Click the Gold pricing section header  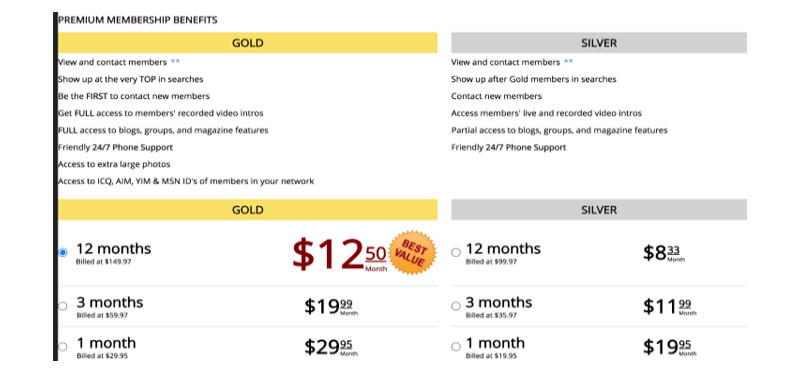(247, 210)
